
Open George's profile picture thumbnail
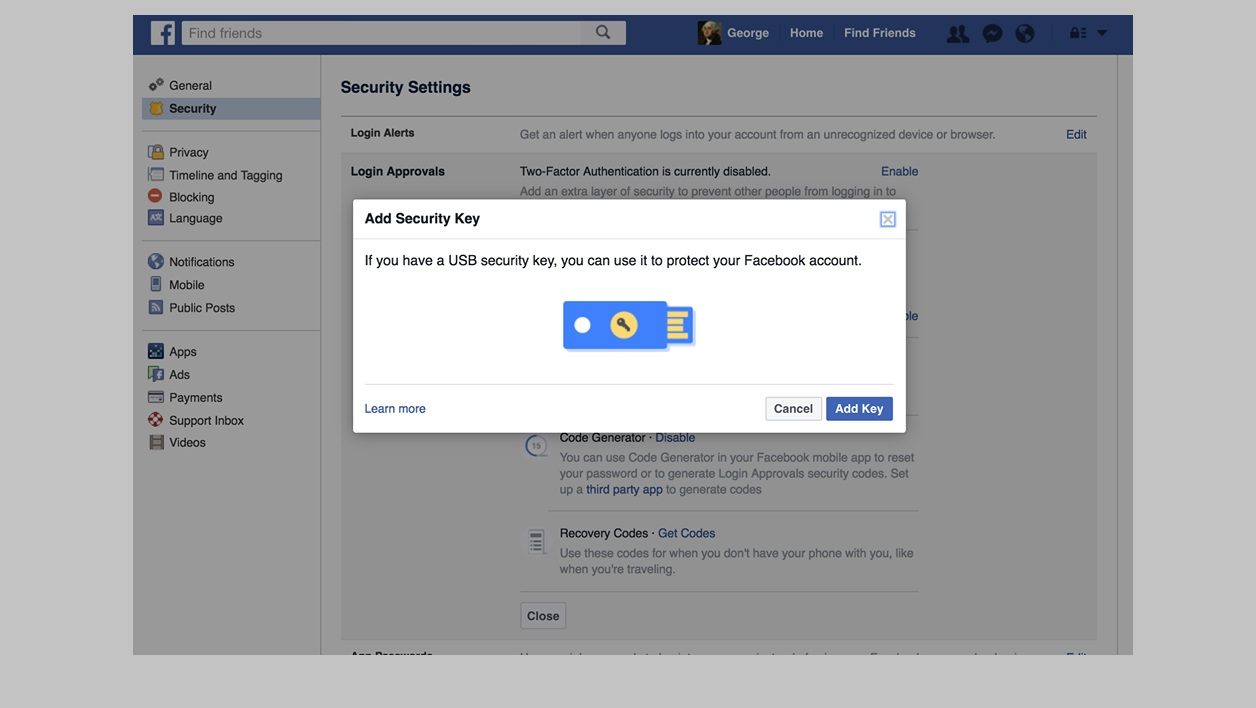(x=710, y=33)
